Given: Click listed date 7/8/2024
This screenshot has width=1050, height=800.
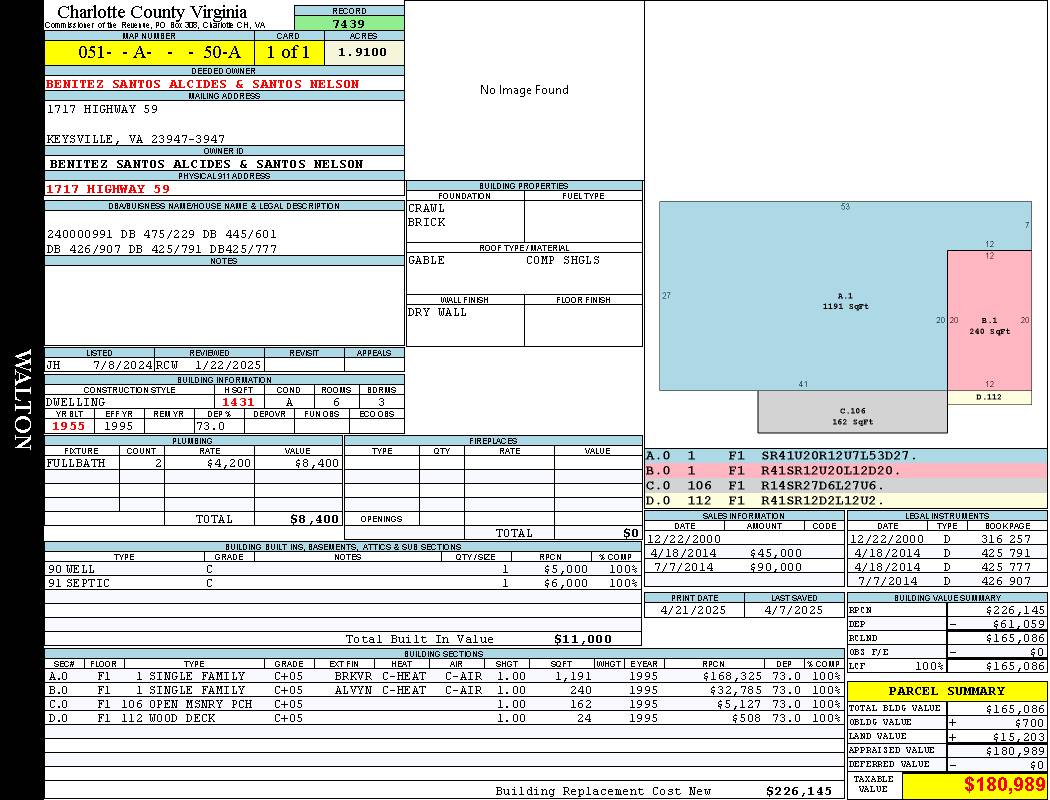Looking at the screenshot, I should tap(123, 366).
